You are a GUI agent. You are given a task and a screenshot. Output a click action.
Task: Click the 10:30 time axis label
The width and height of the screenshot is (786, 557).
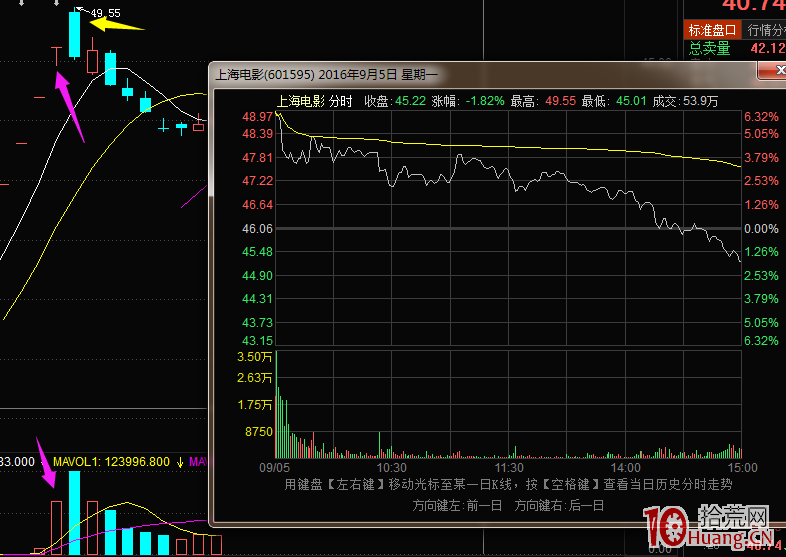391,468
